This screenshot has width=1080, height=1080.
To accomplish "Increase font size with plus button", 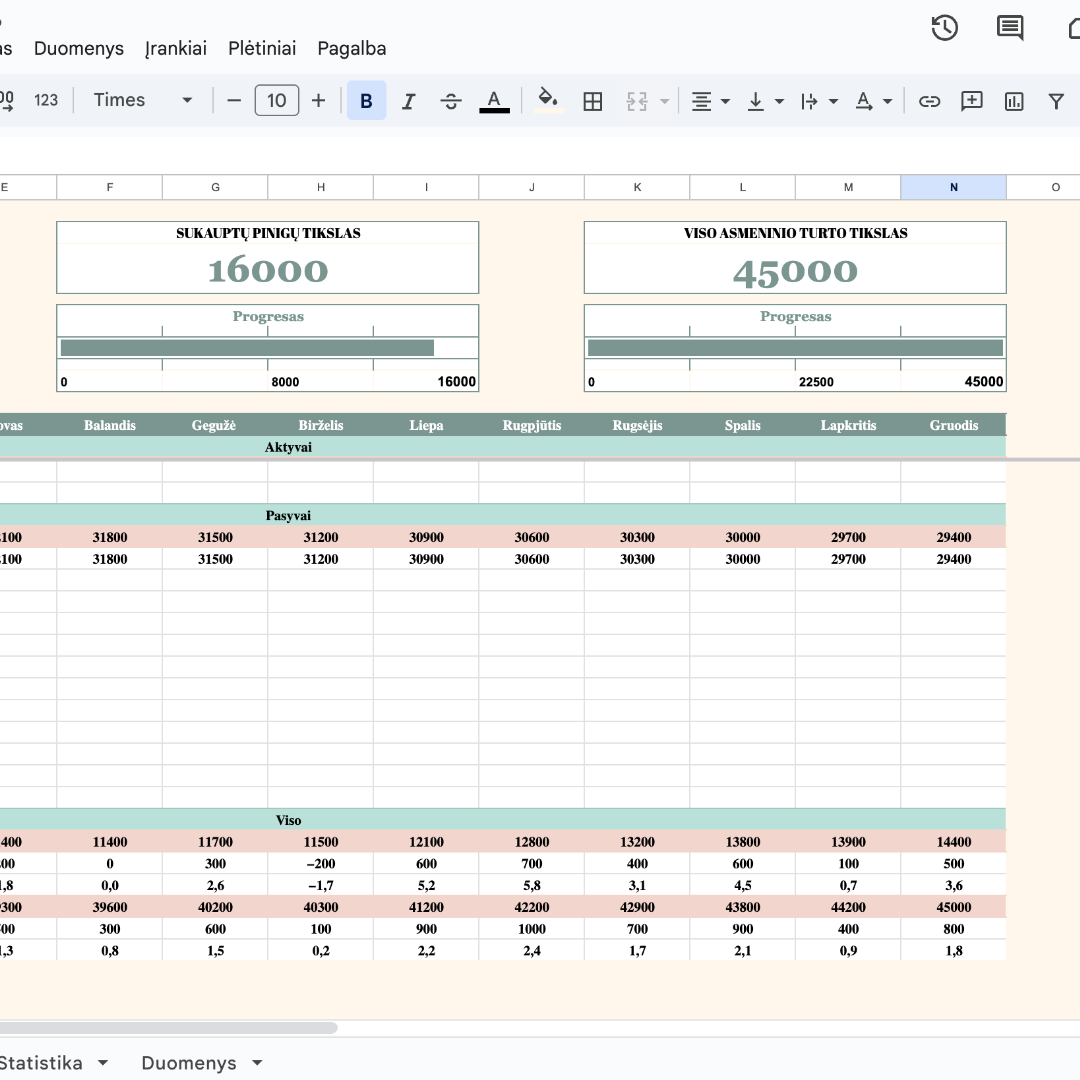I will coord(319,100).
